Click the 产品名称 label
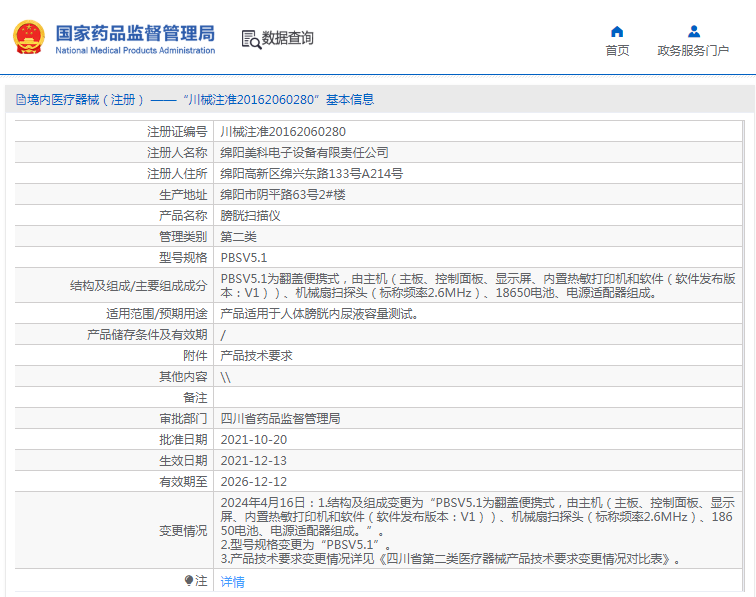This screenshot has height=597, width=756. [183, 216]
